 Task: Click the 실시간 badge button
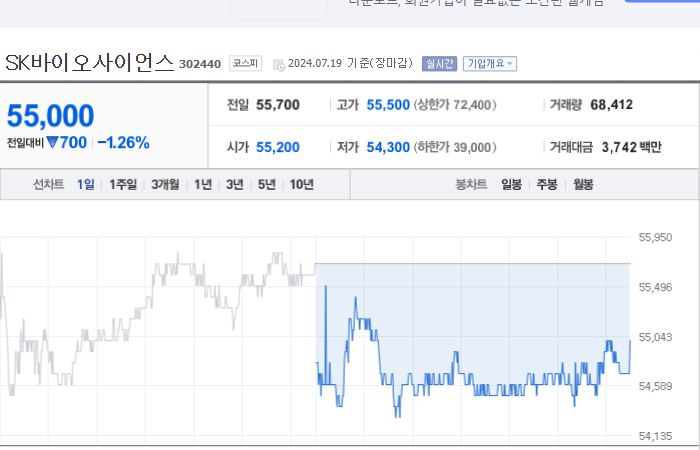[439, 64]
